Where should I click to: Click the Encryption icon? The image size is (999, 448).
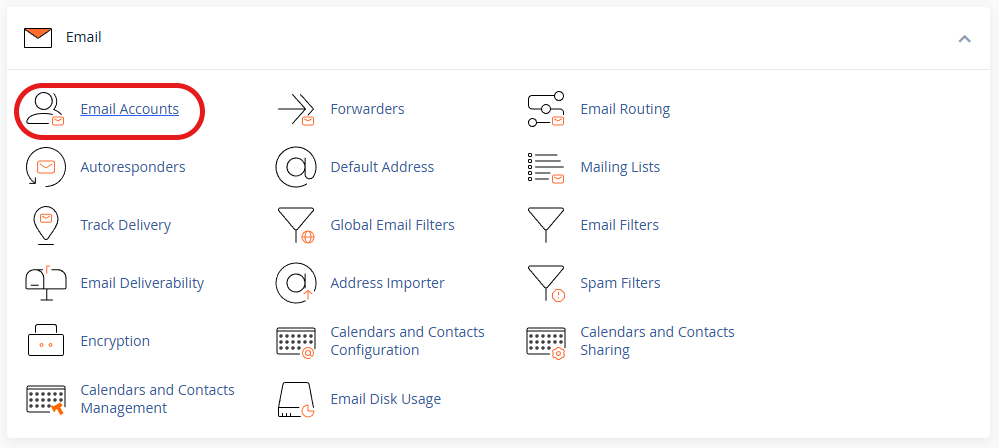click(x=45, y=341)
